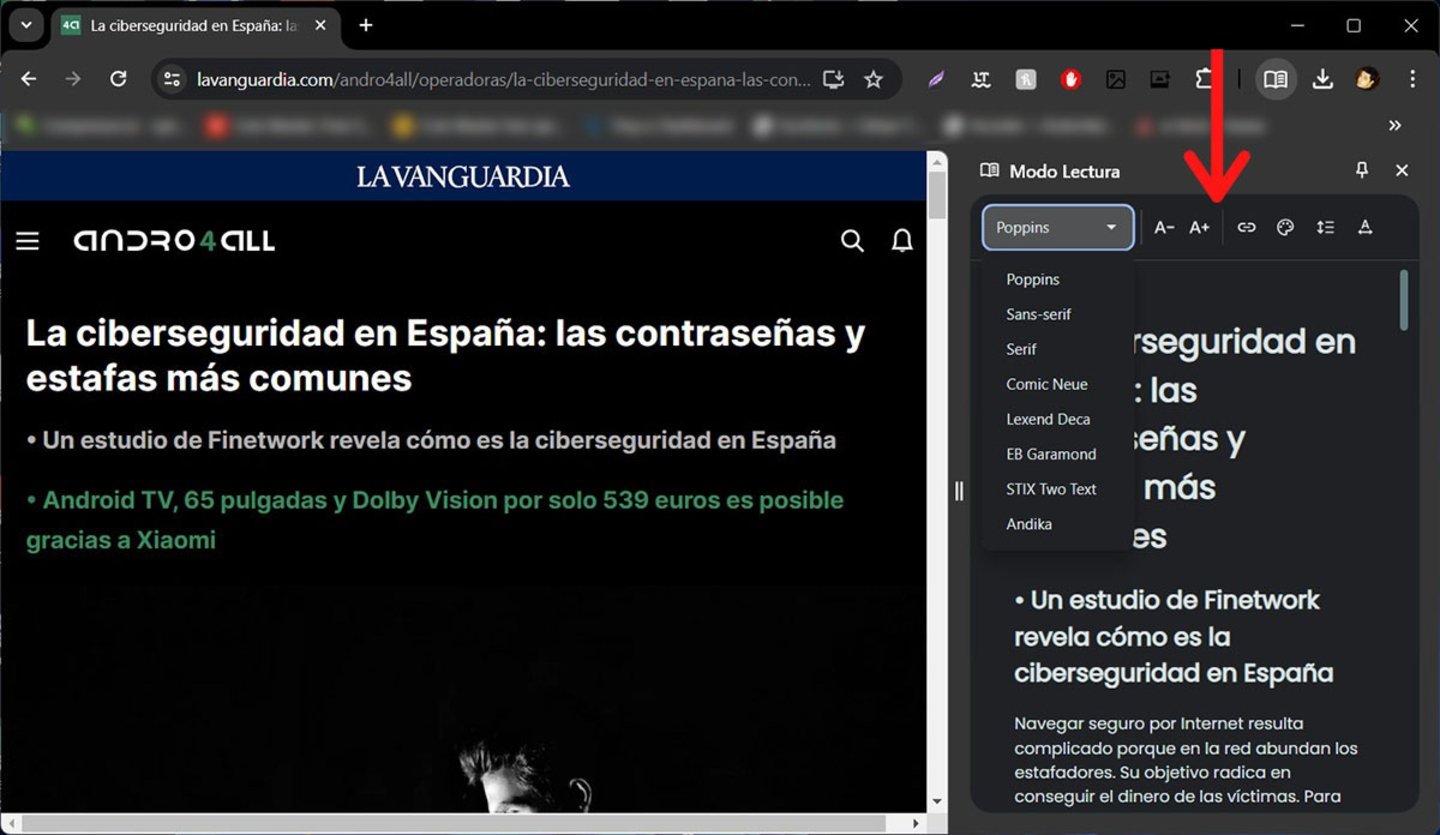The width and height of the screenshot is (1440, 835).
Task: Click the address bar URL field
Action: (504, 79)
